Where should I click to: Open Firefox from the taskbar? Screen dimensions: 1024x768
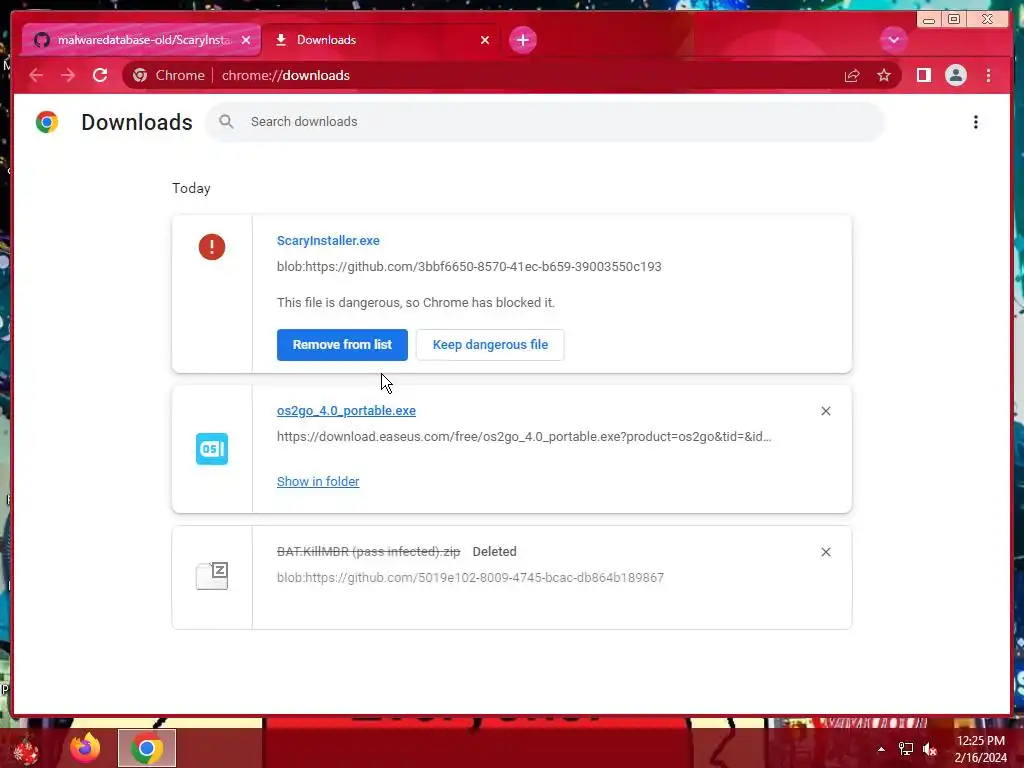coord(86,748)
